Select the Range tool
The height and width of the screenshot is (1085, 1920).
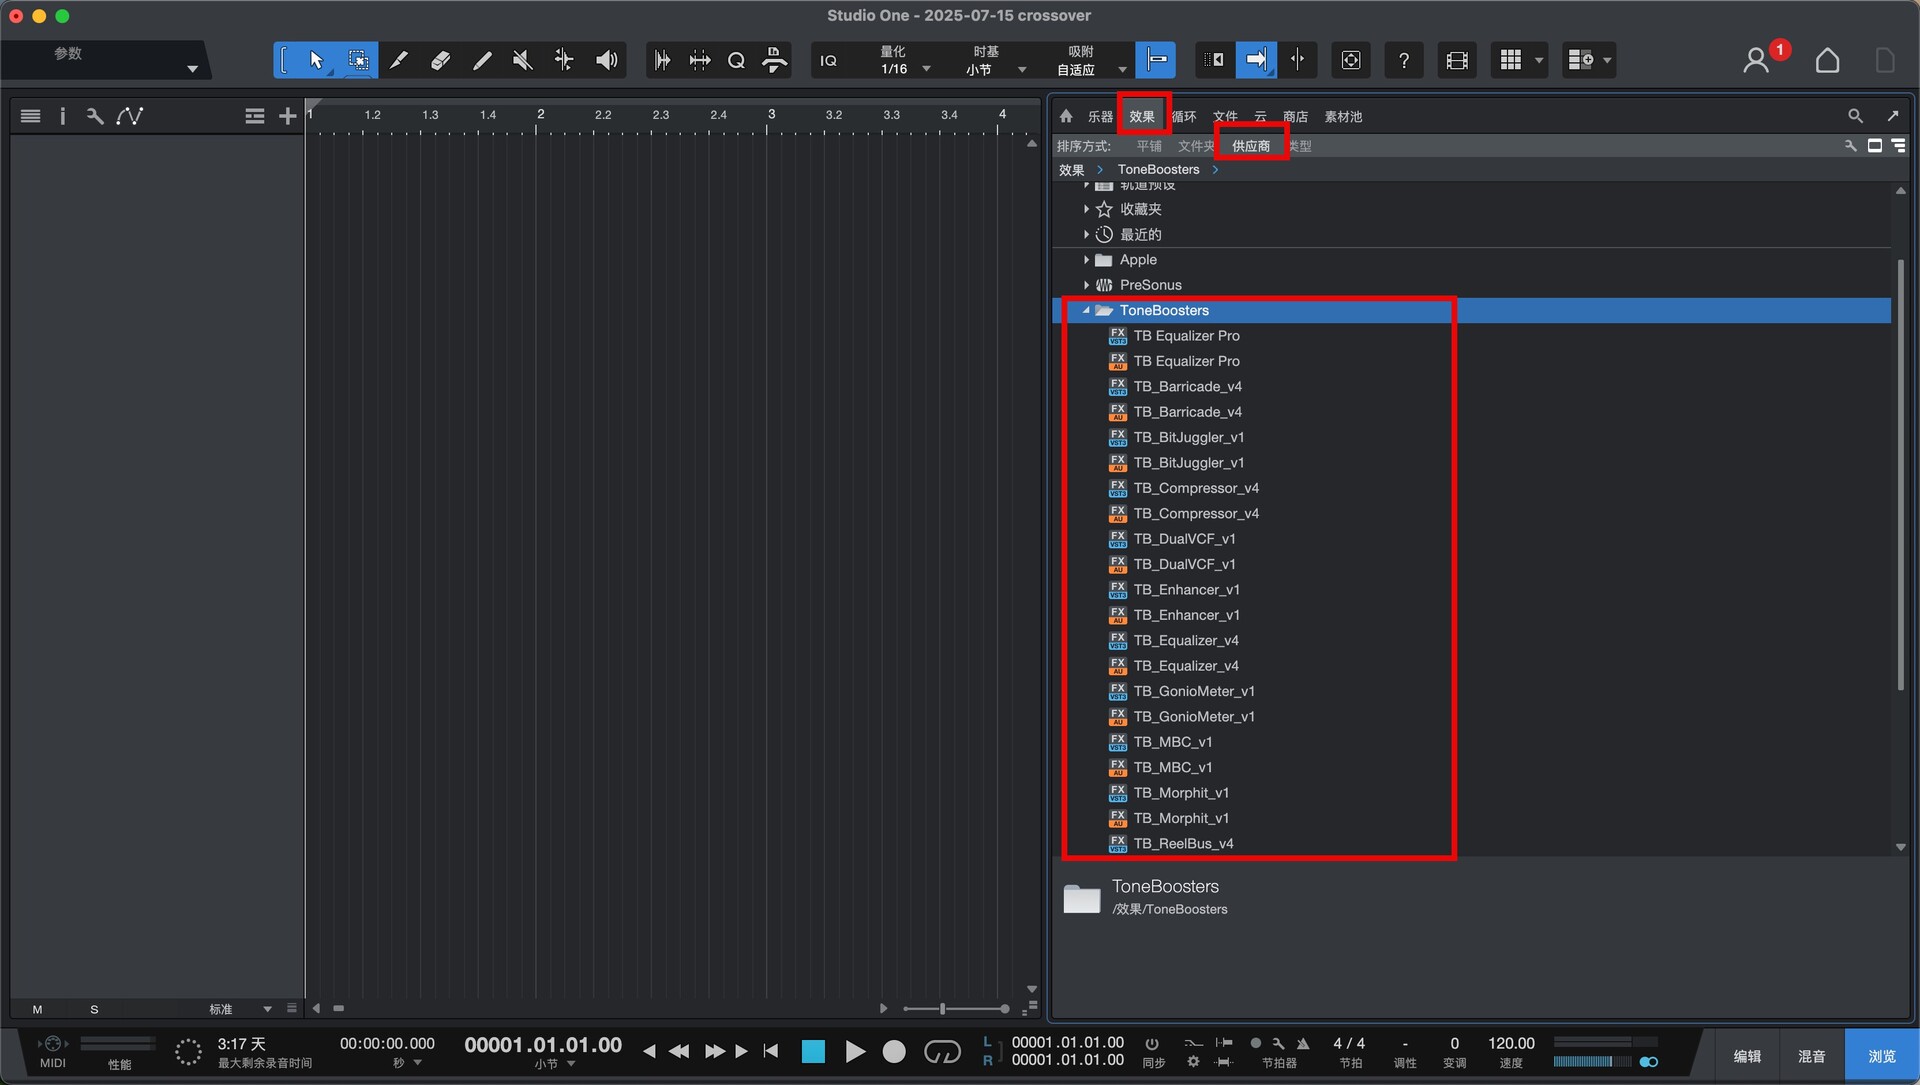click(x=357, y=60)
